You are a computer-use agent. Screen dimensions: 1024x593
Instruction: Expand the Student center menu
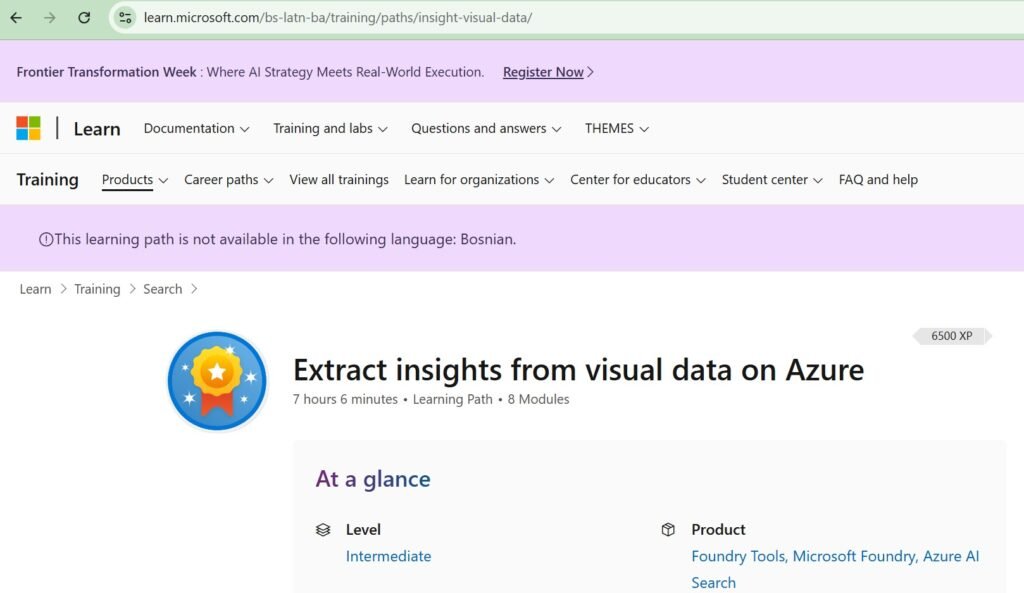tap(772, 180)
